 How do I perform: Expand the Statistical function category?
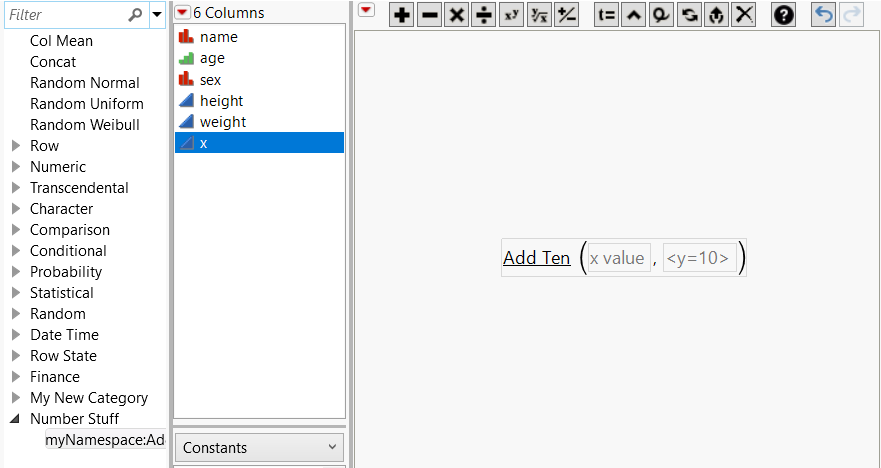16,293
